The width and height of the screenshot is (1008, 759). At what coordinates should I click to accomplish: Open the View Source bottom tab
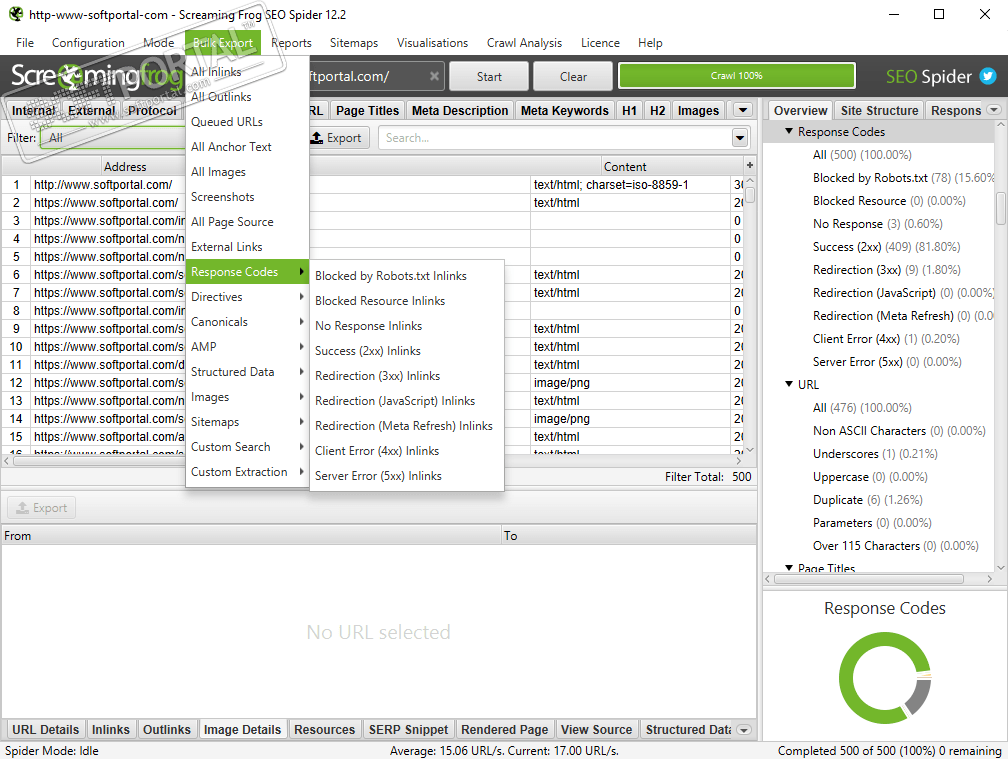[x=596, y=729]
